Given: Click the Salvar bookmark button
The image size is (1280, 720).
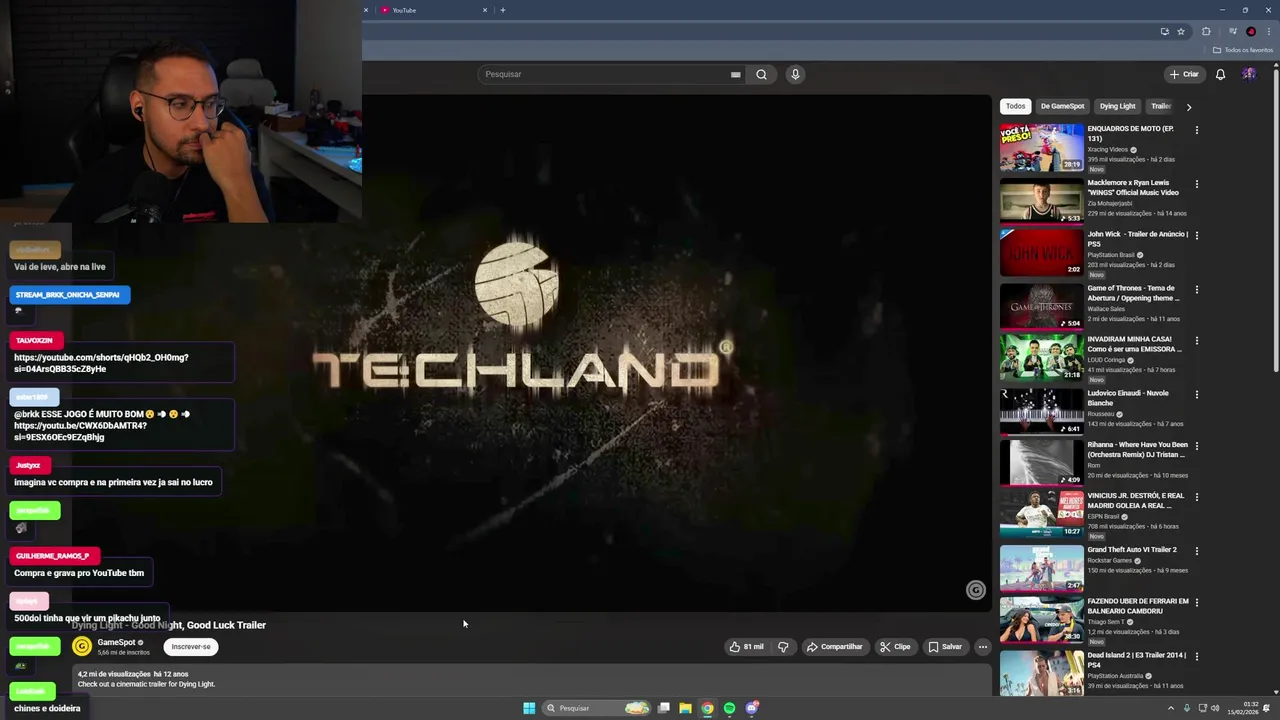Looking at the screenshot, I should [x=945, y=647].
